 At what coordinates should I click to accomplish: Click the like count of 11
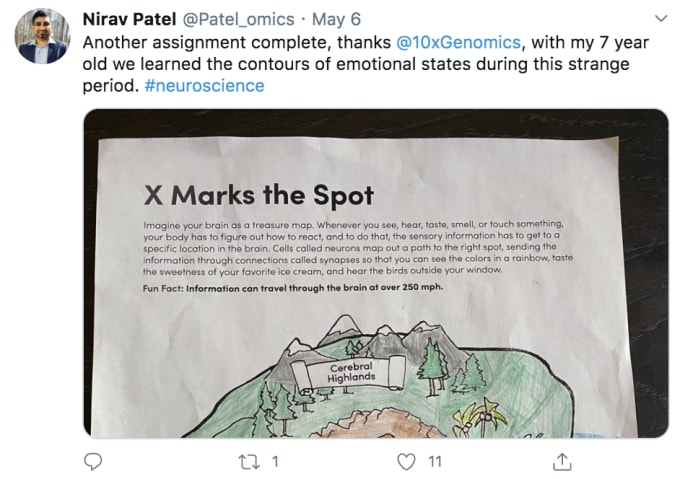pos(434,461)
